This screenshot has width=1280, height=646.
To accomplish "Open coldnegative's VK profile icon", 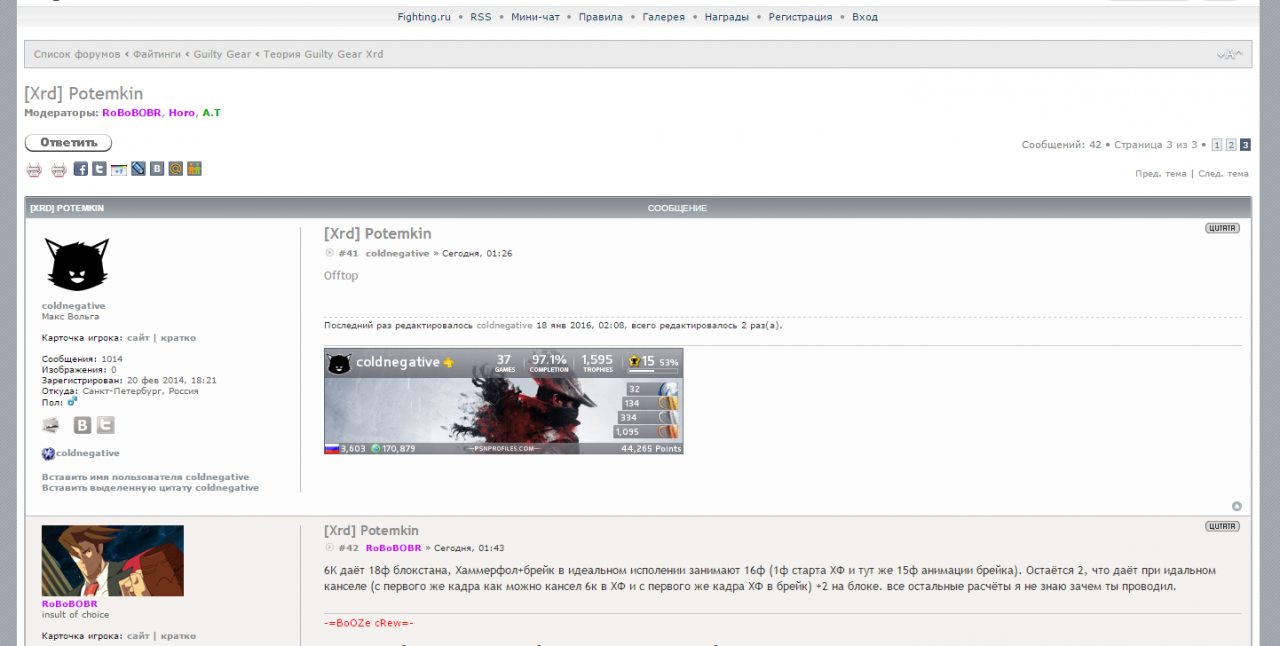I will (x=82, y=425).
